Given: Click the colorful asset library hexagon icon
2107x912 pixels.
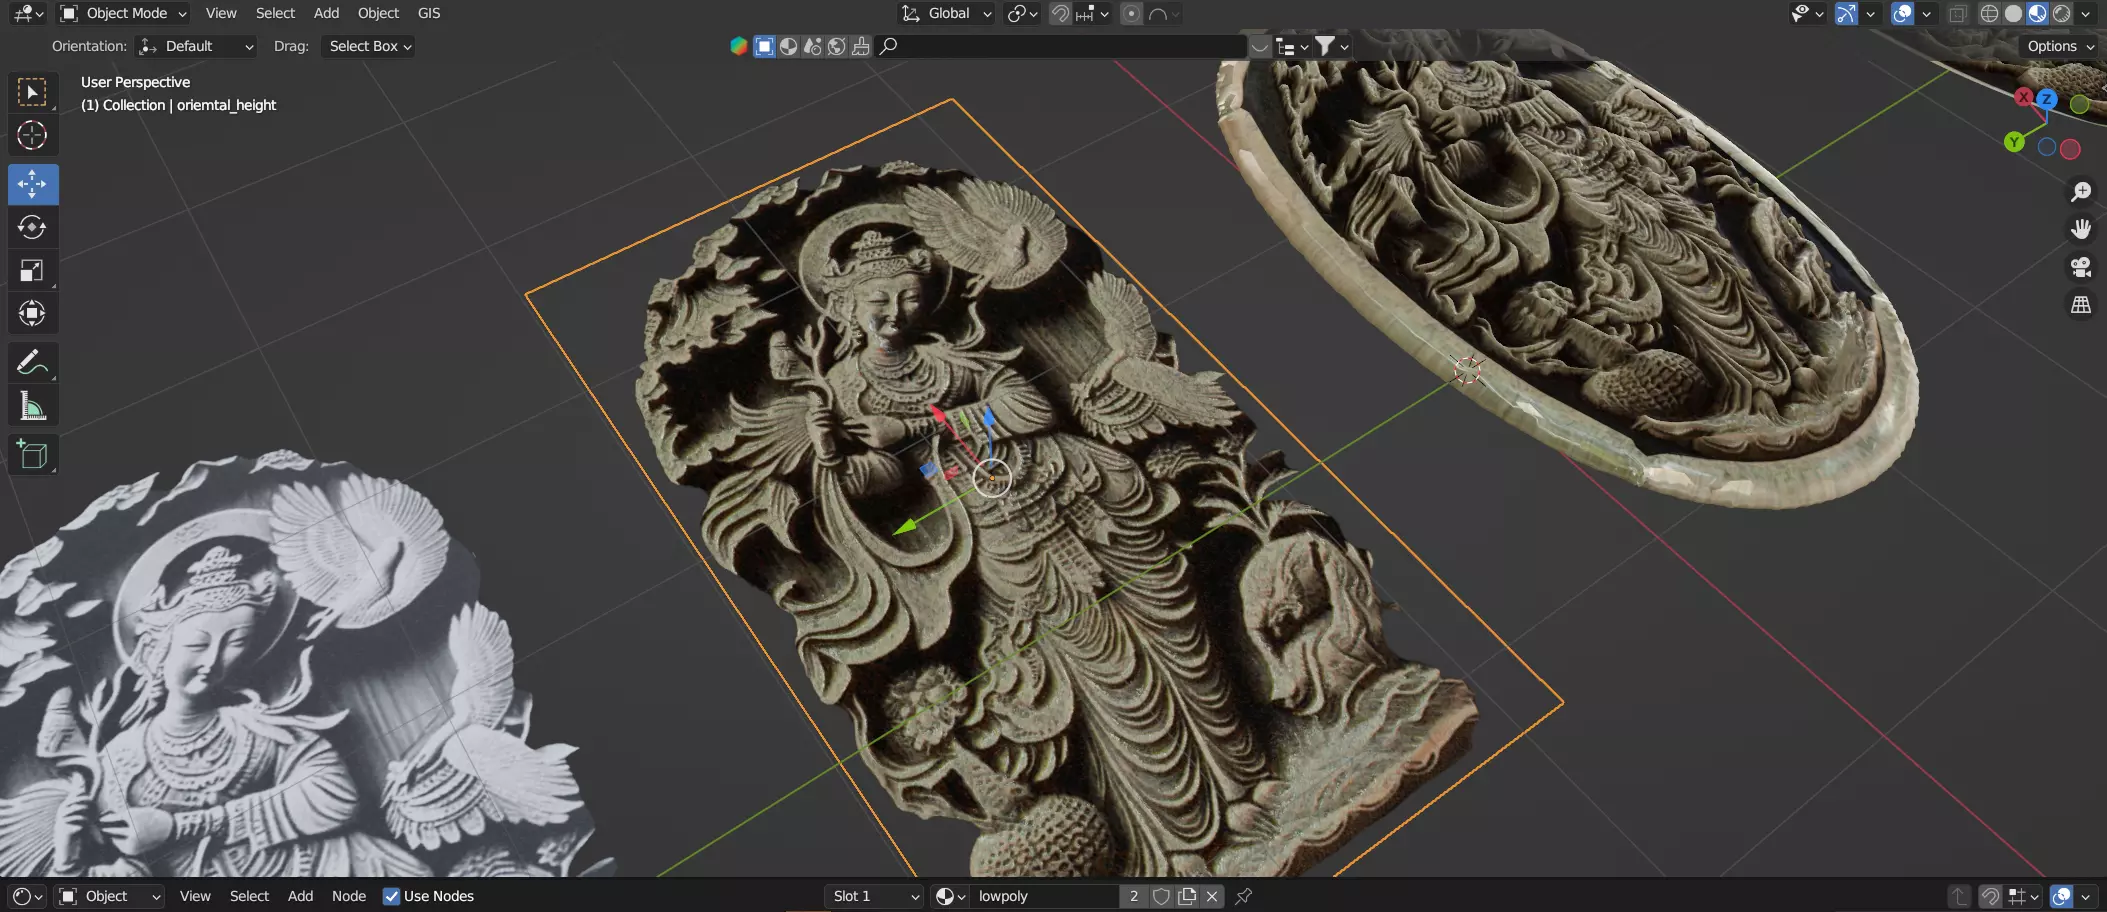Looking at the screenshot, I should (739, 46).
